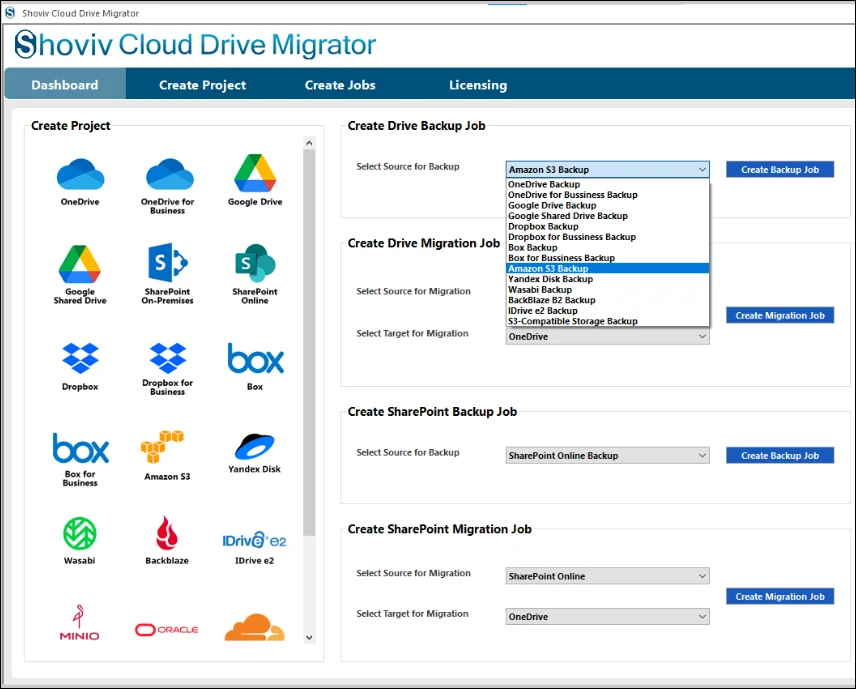Viewport: 856px width, 689px height.
Task: Open the Licensing tab
Action: point(478,85)
